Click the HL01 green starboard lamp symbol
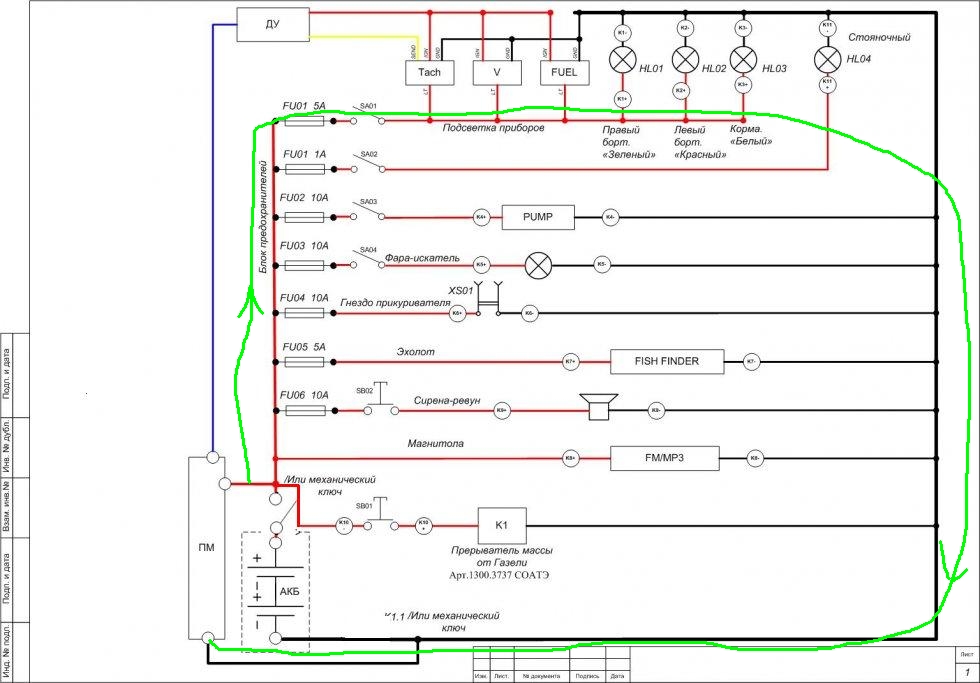 pos(622,62)
